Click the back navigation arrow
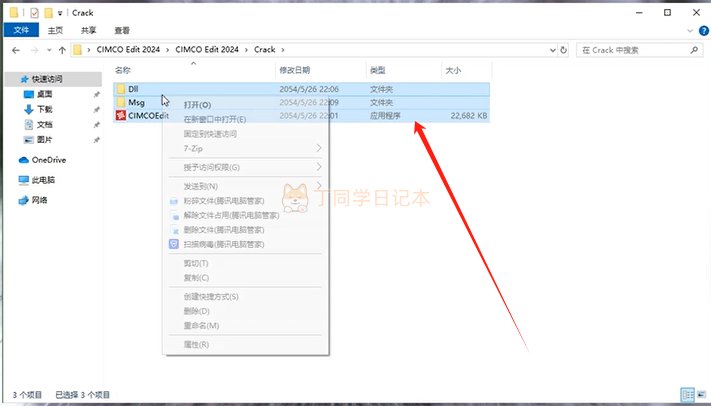Viewport: 711px width, 406px height. [x=16, y=50]
